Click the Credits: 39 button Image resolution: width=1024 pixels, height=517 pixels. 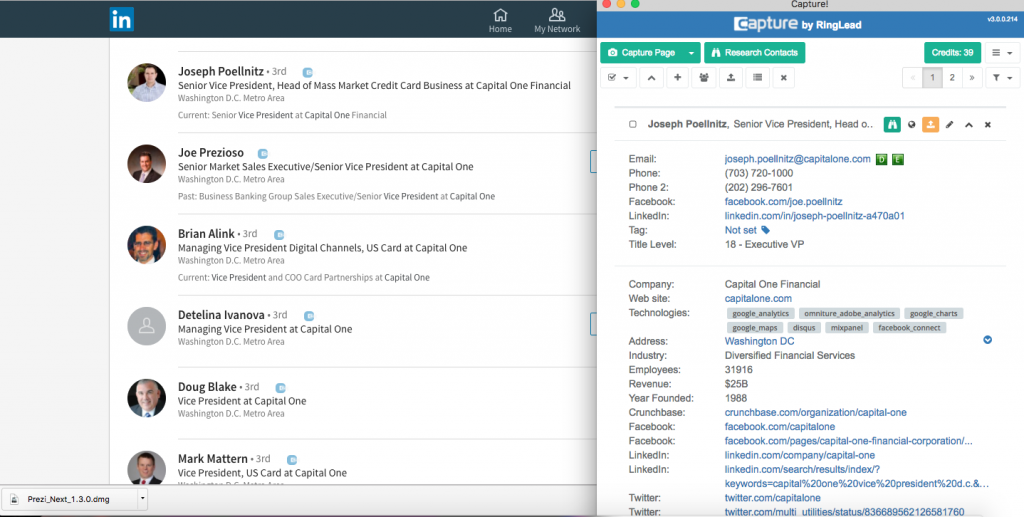pos(952,53)
